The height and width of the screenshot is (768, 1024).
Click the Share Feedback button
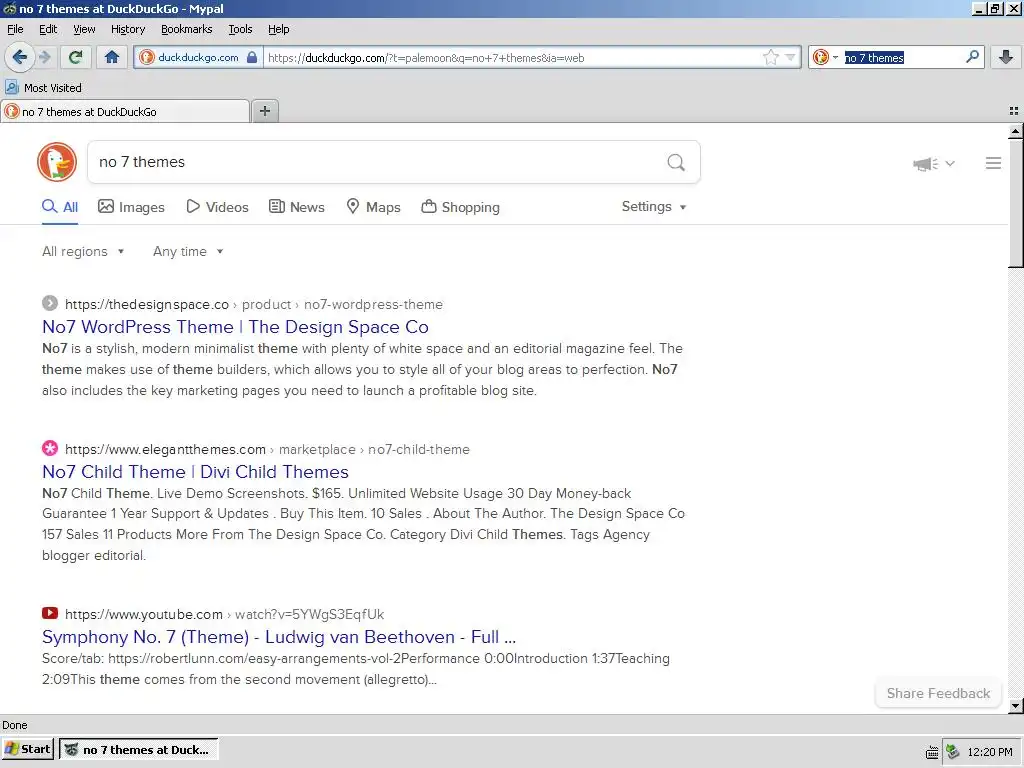(x=938, y=694)
